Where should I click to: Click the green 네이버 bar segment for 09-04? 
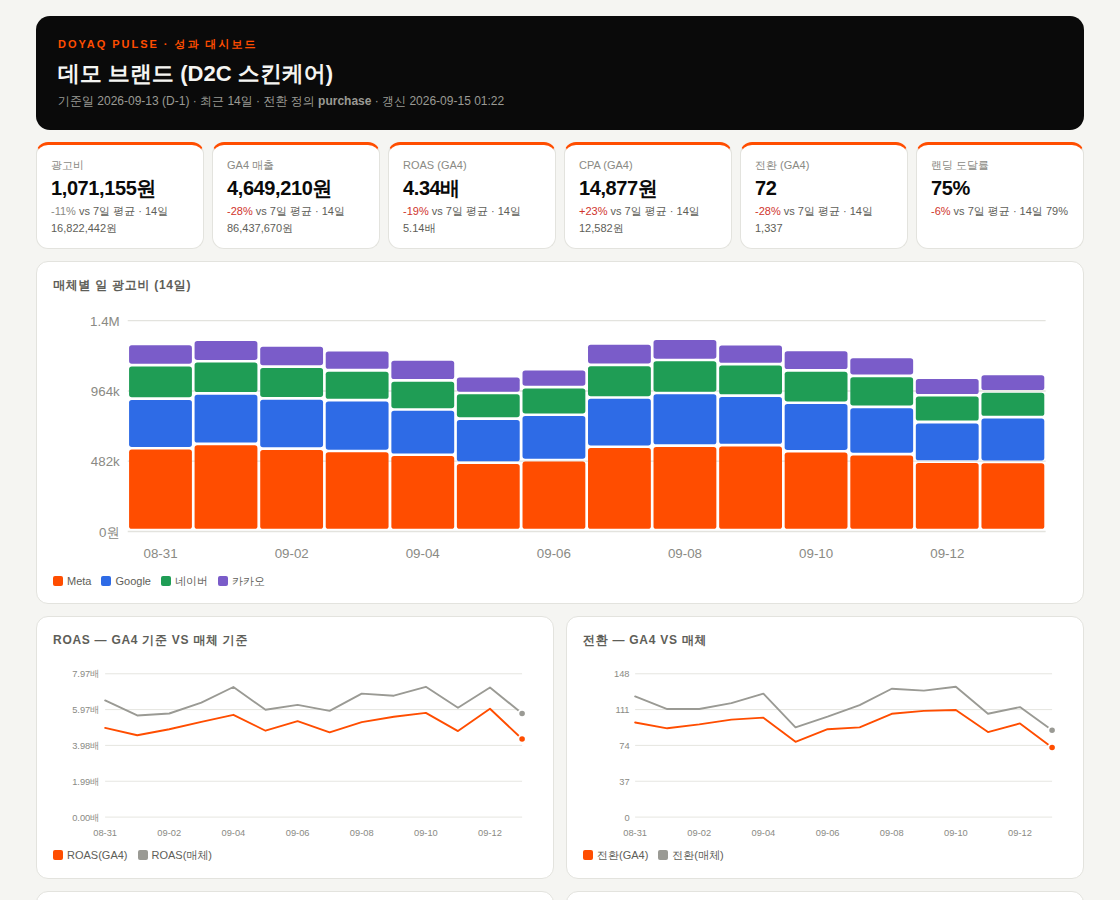click(x=423, y=395)
